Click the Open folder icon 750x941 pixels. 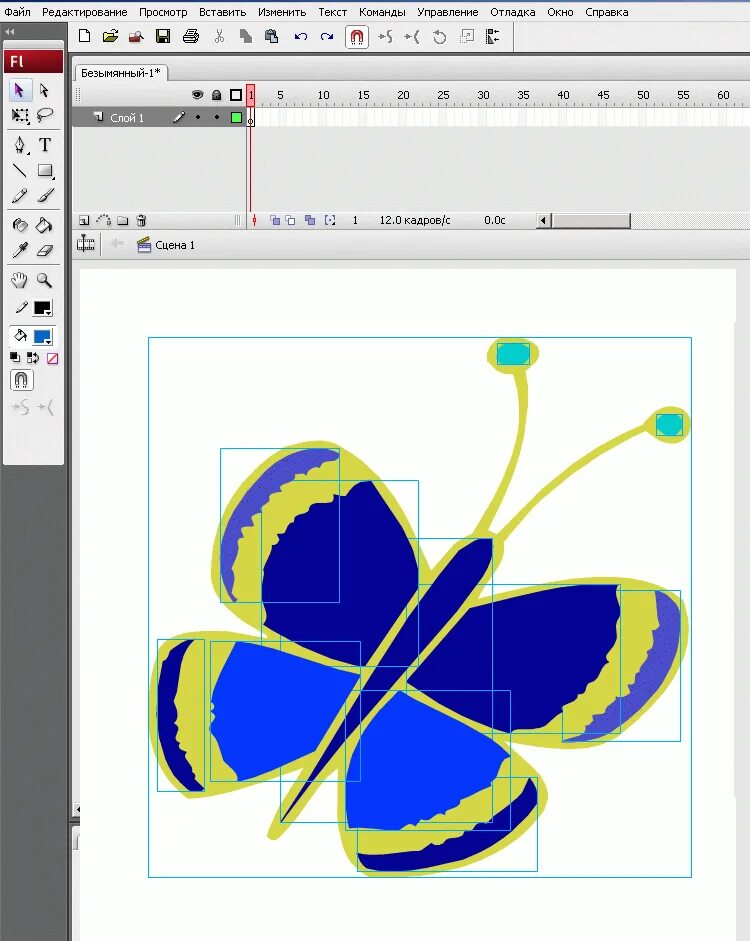[110, 37]
